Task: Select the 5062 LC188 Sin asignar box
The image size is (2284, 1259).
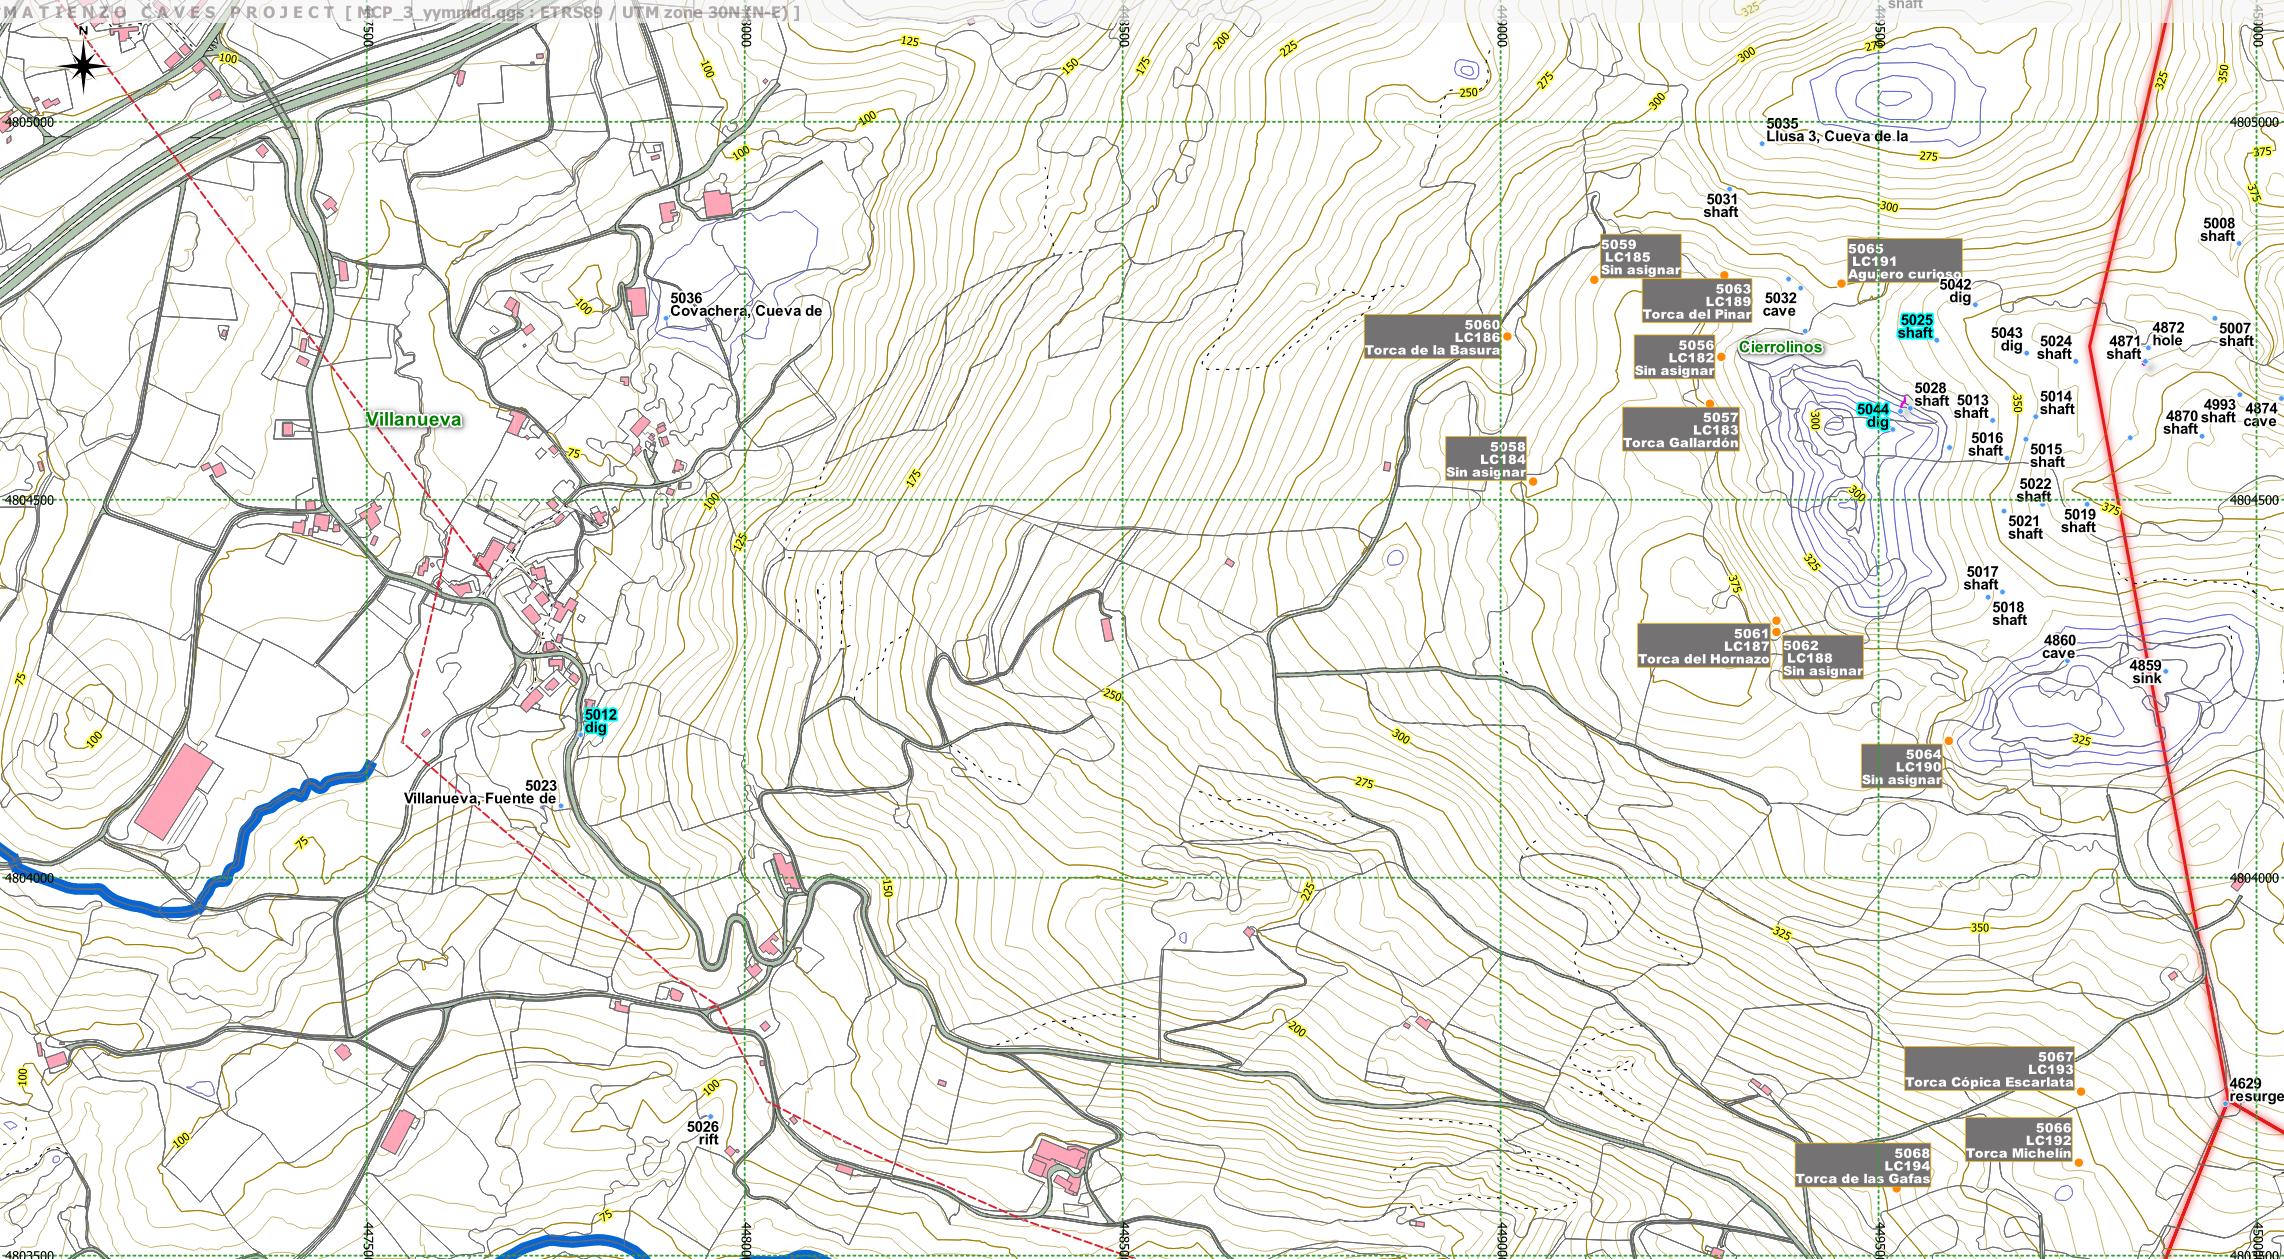Action: (x=1822, y=657)
